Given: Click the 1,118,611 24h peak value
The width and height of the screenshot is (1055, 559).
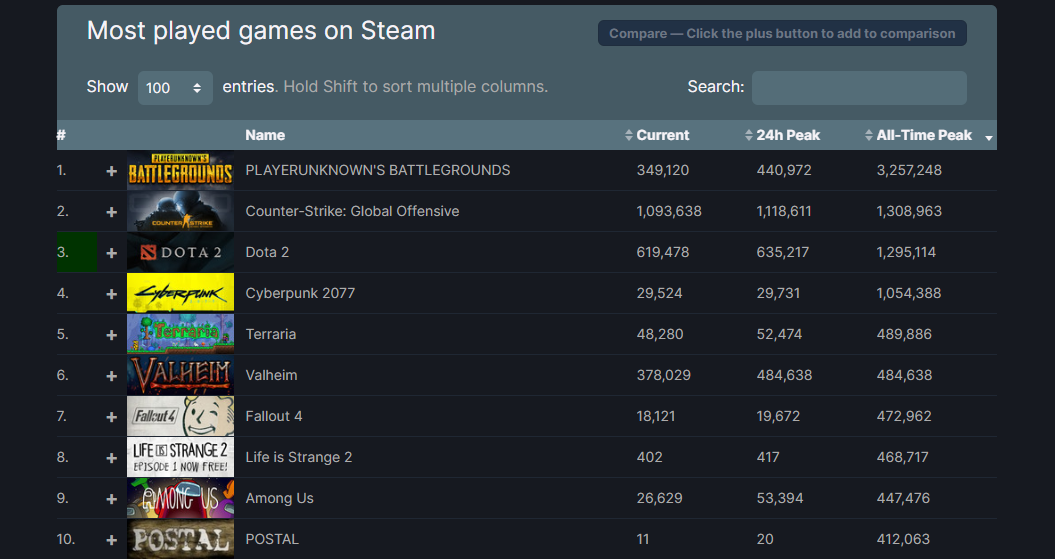Looking at the screenshot, I should (784, 211).
